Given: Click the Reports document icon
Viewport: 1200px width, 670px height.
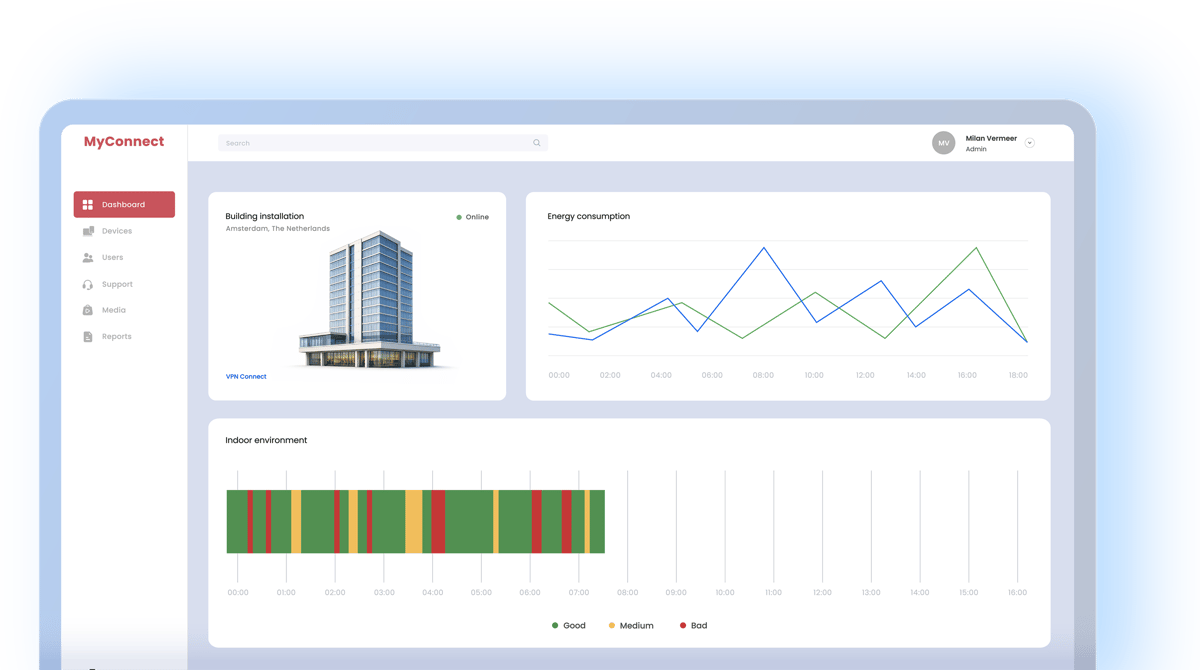Looking at the screenshot, I should [x=88, y=337].
